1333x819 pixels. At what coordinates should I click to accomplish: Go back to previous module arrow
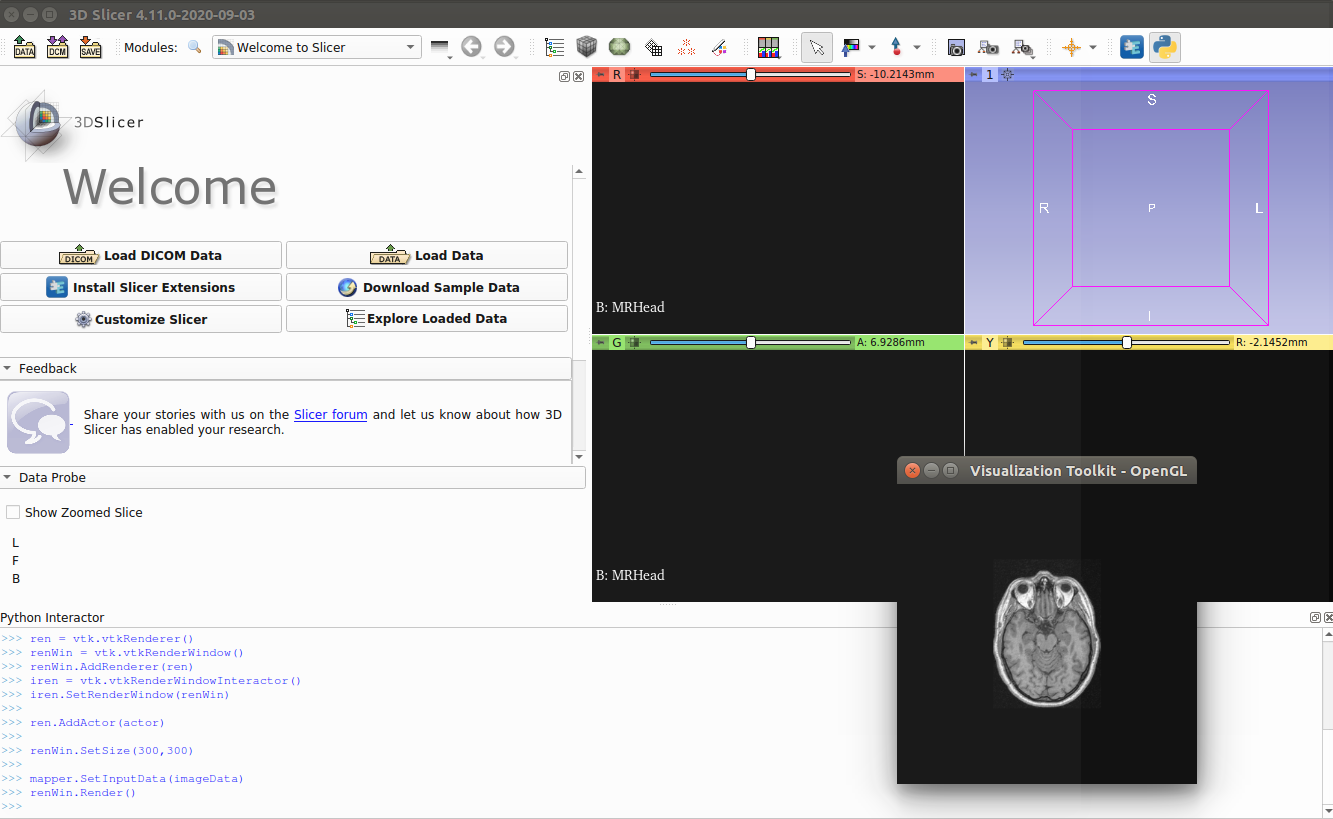click(x=472, y=47)
